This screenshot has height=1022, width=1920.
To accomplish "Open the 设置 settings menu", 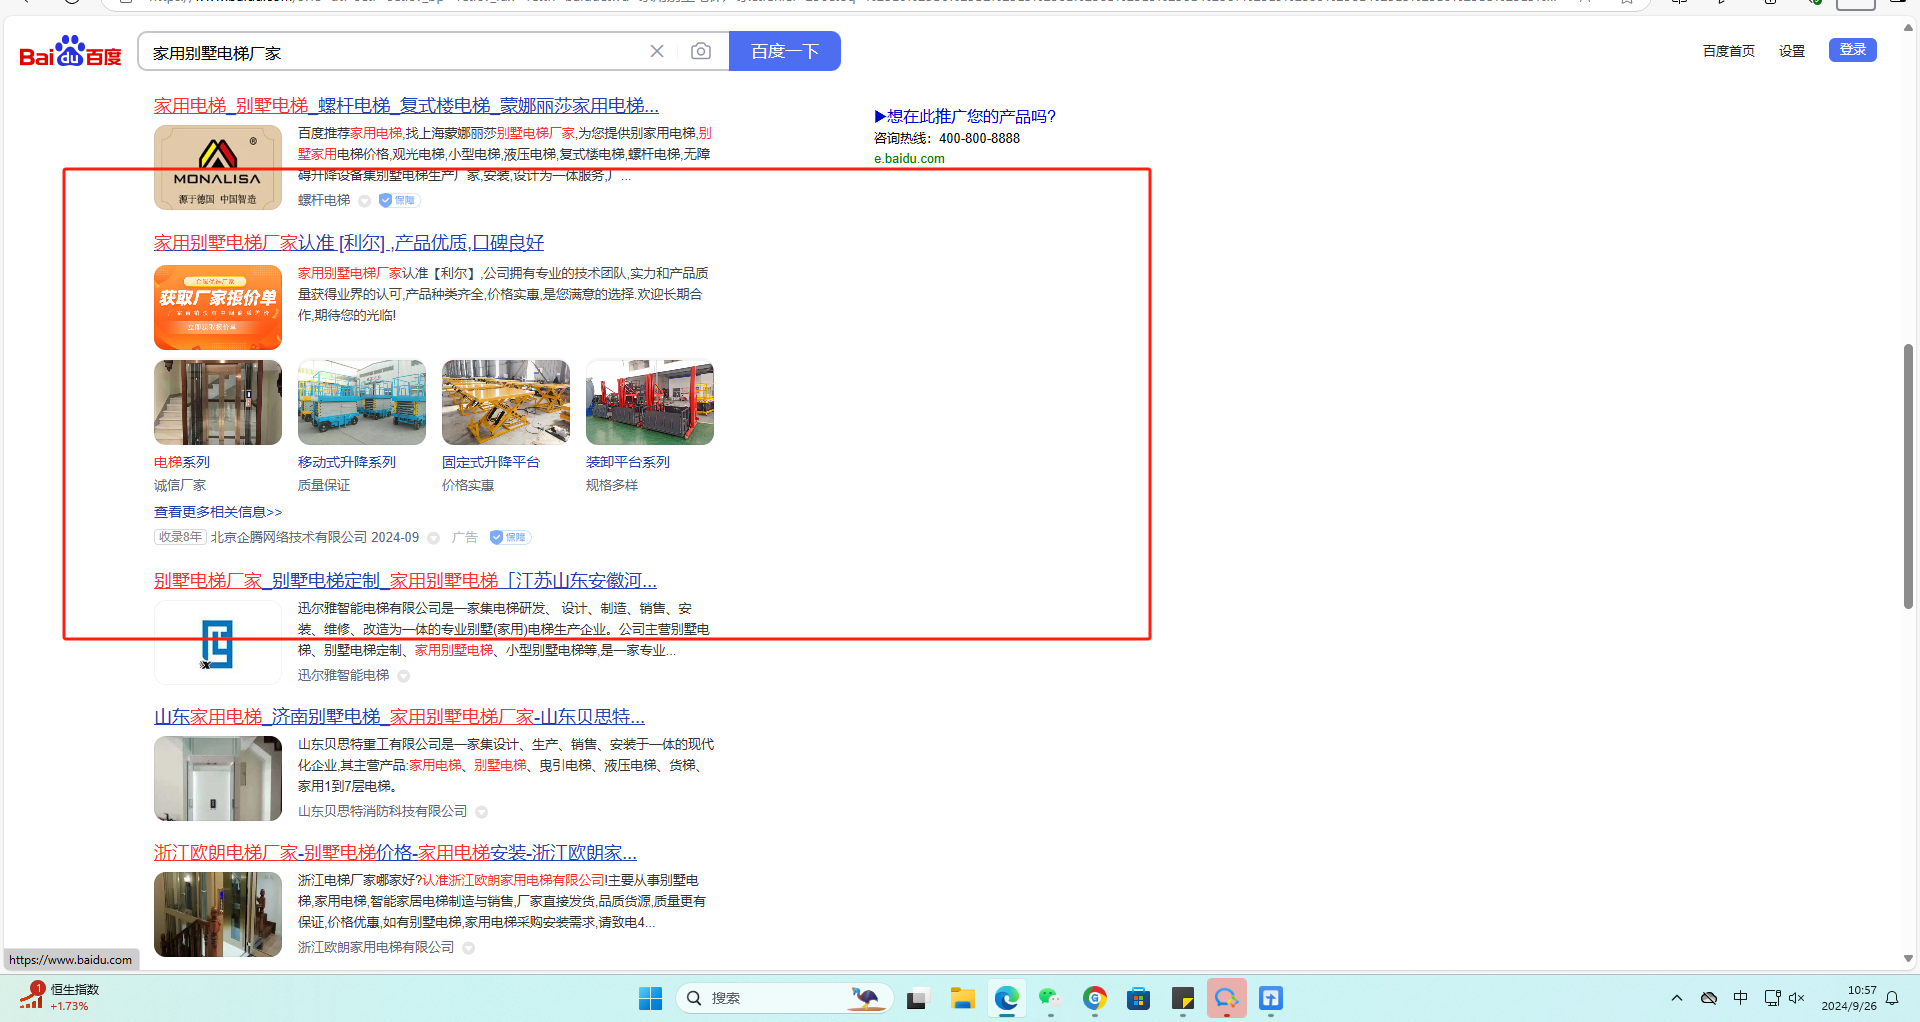I will (x=1792, y=51).
